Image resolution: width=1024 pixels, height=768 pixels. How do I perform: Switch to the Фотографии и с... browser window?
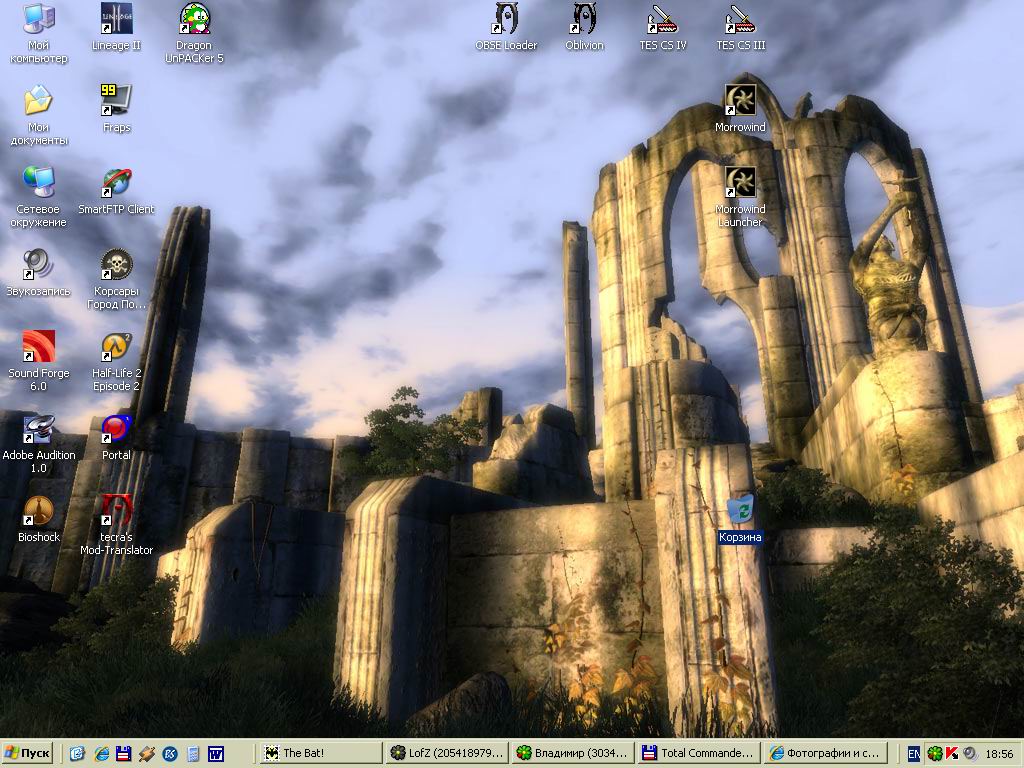click(x=824, y=753)
